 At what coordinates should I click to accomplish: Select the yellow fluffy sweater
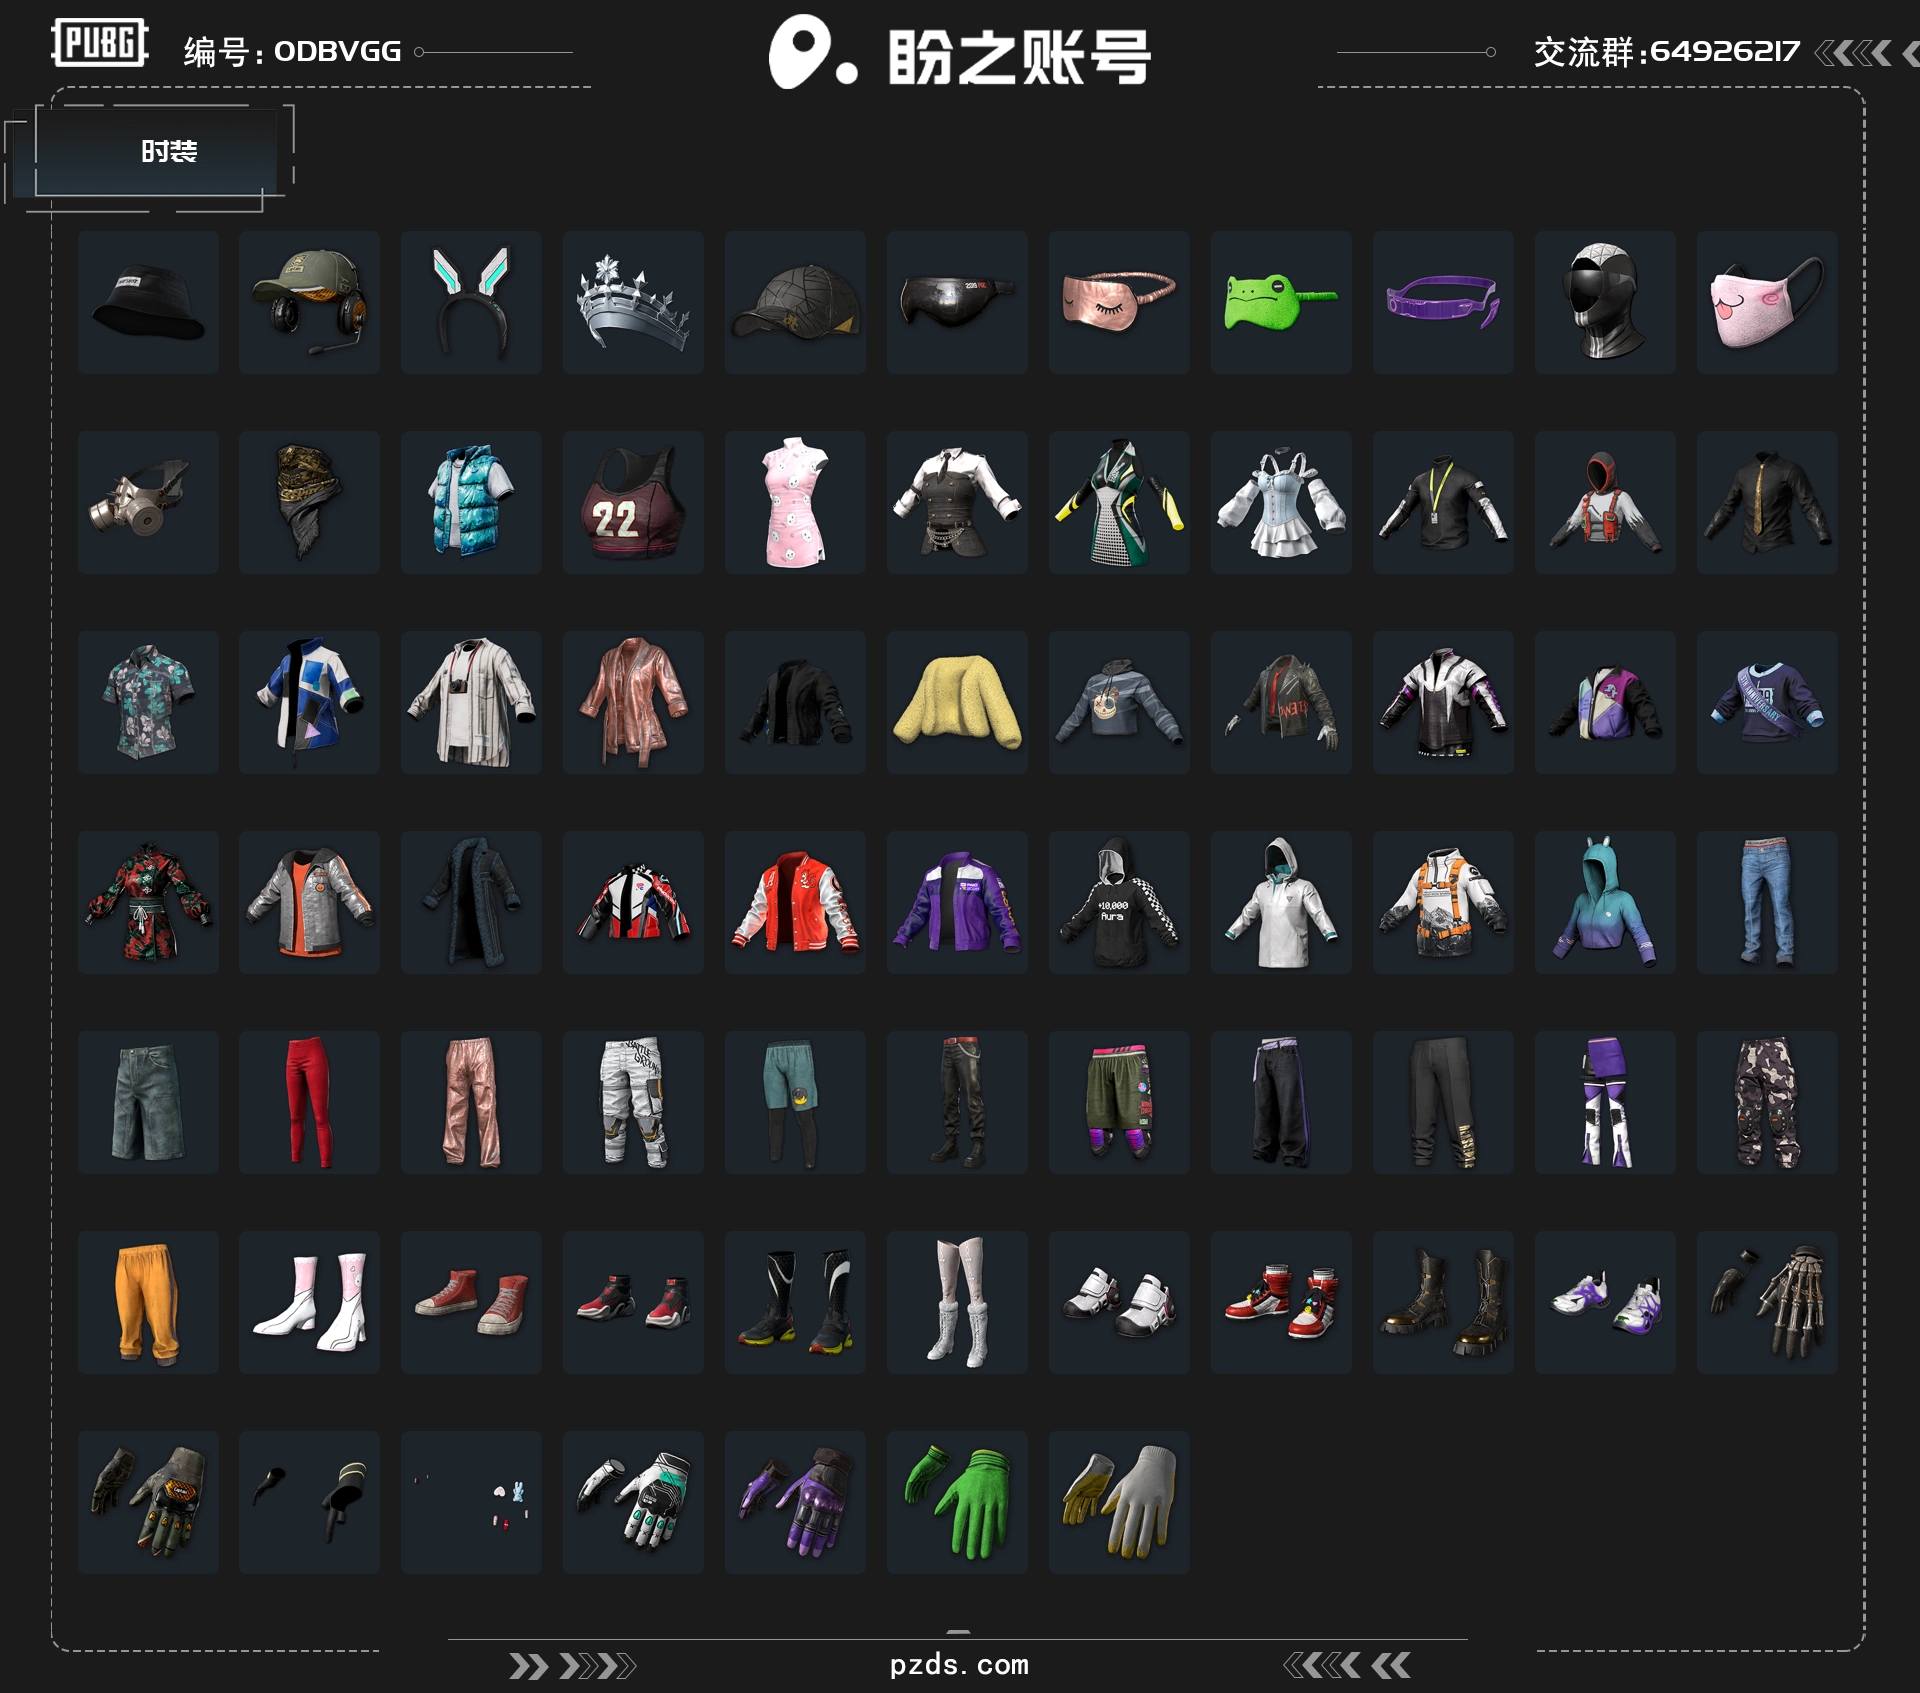[958, 702]
